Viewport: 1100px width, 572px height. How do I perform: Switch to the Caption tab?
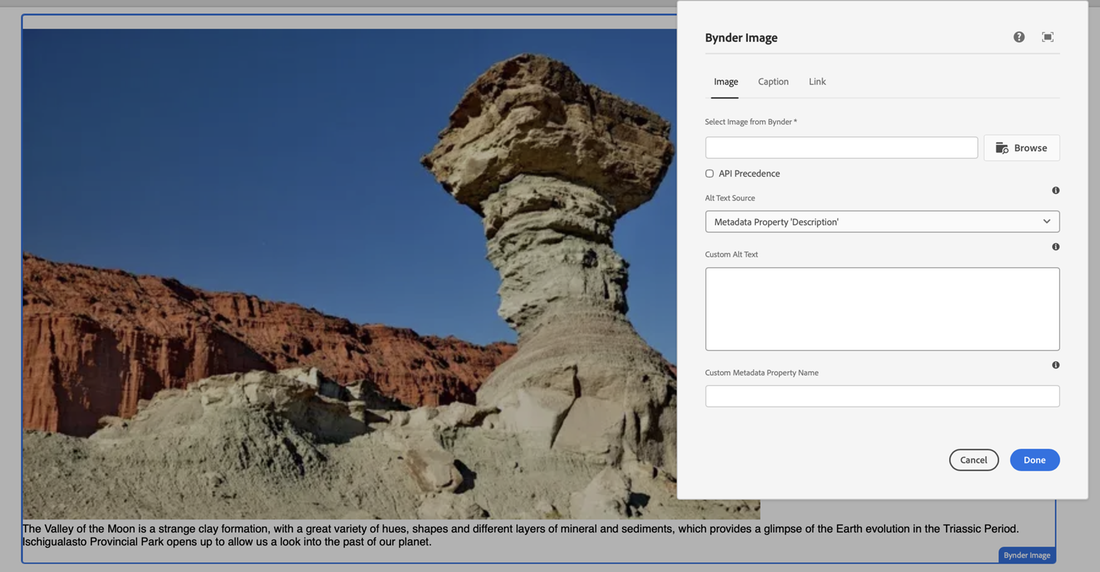773,82
